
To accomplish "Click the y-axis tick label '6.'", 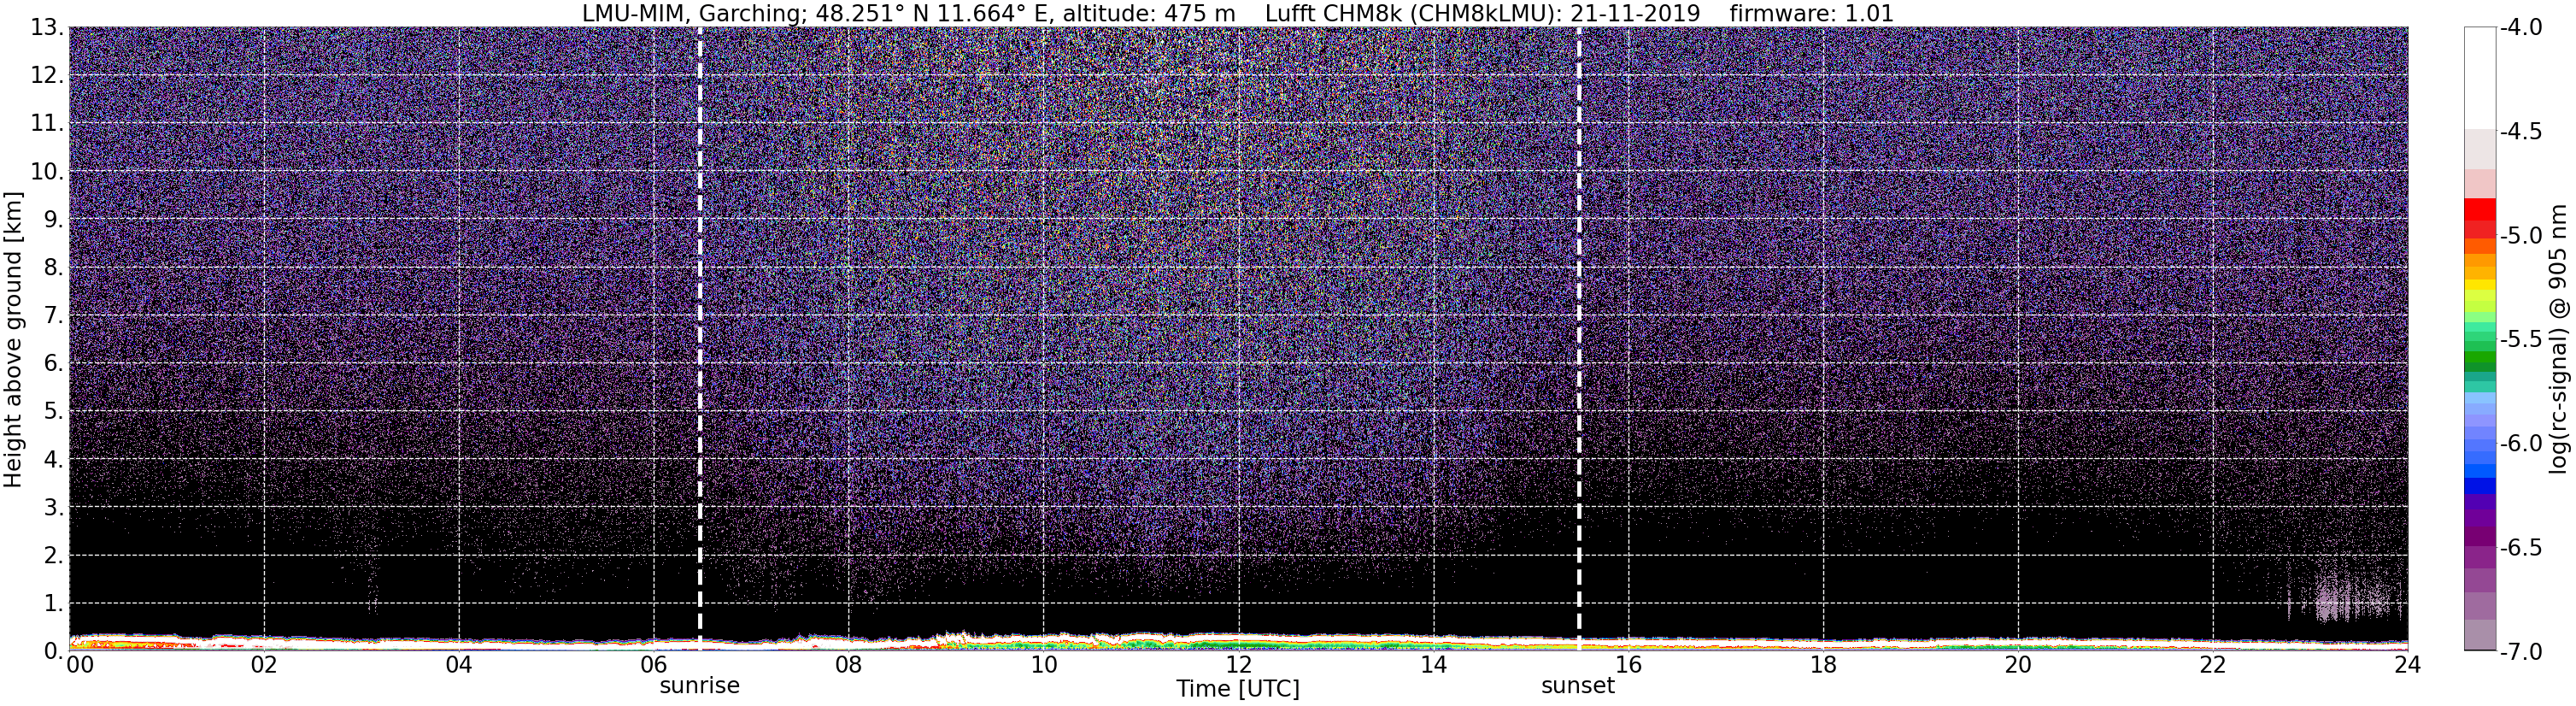I will tap(54, 364).
